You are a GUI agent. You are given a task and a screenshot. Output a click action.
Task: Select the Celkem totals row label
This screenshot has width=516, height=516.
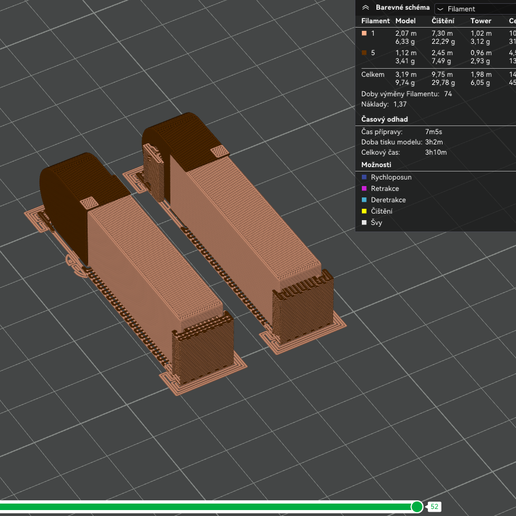coord(373,75)
